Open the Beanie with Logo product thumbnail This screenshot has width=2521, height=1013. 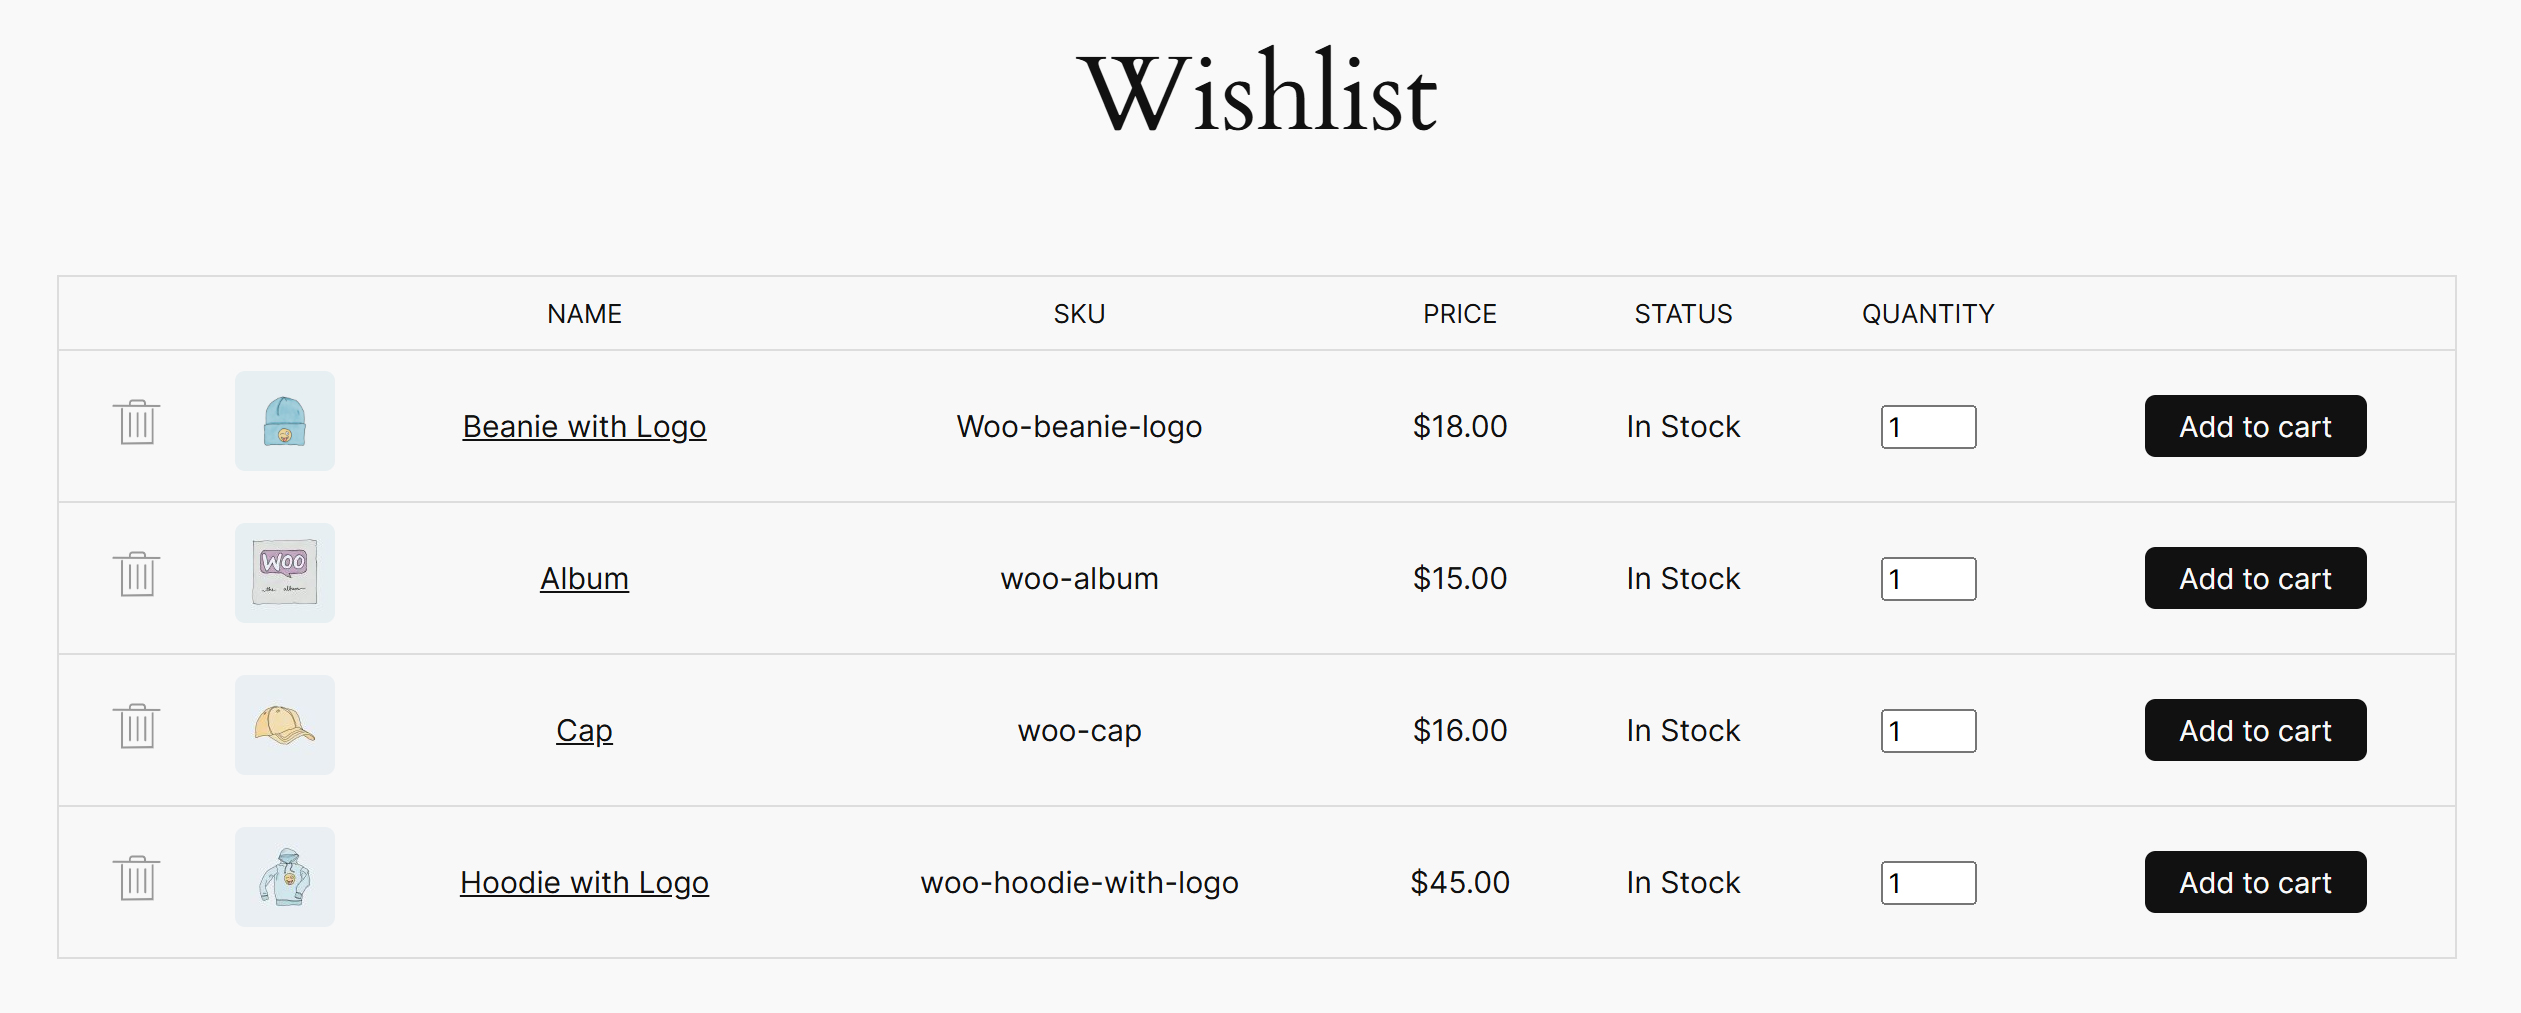[285, 421]
